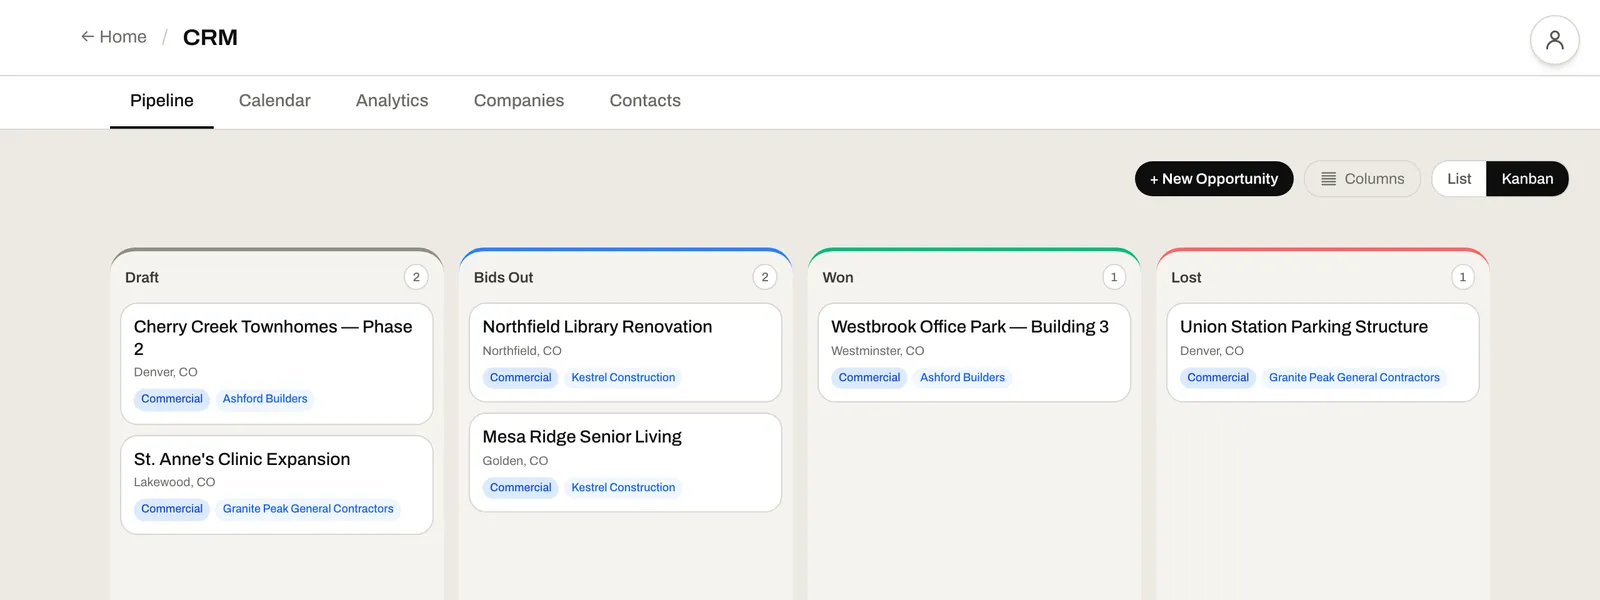Image resolution: width=1600 pixels, height=600 pixels.
Task: Open the Companies tab
Action: [x=519, y=101]
